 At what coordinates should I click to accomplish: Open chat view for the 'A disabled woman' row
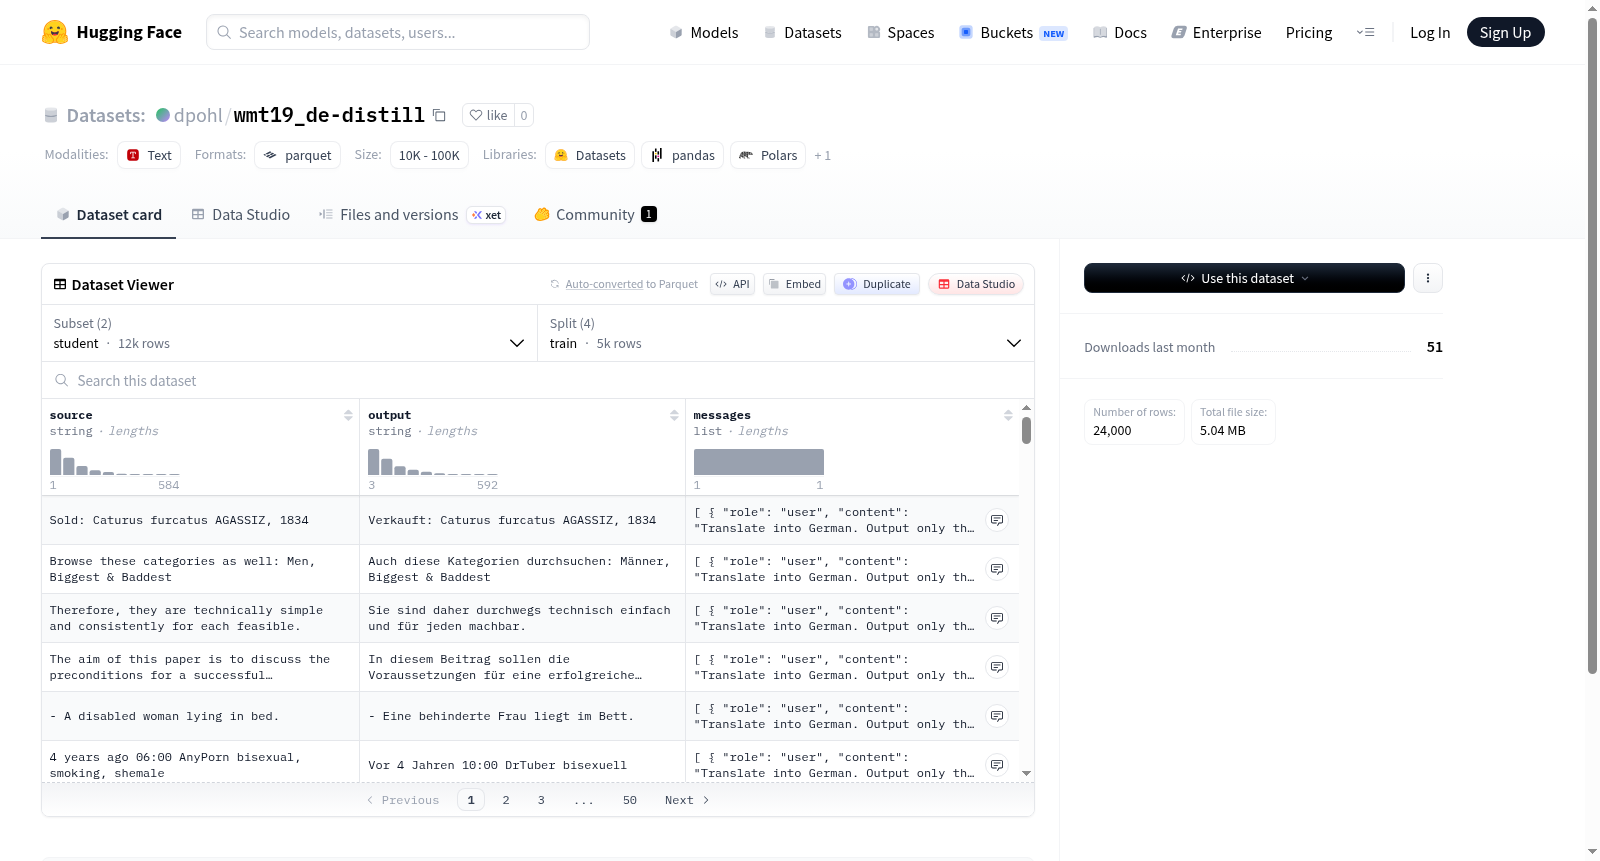tap(997, 716)
